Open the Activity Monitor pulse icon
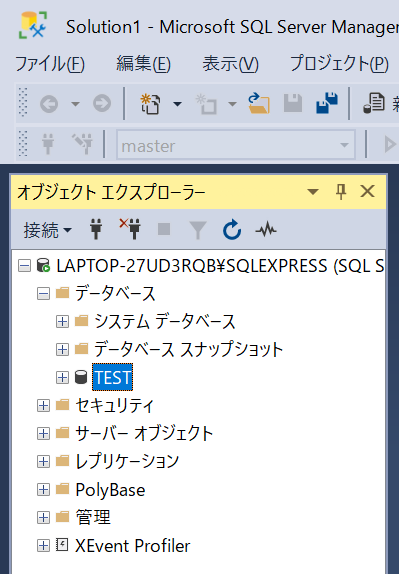 tap(266, 230)
